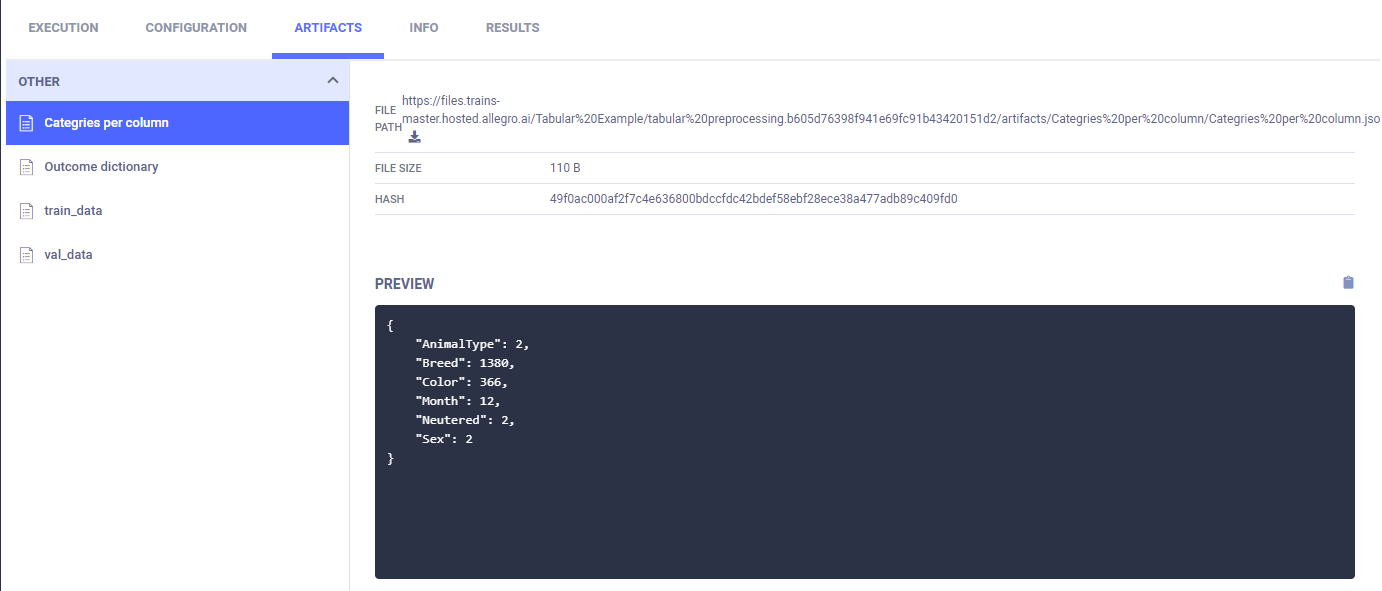Click the artifact hash value text
Screen dimensions: 1382x591
pyautogui.click(x=753, y=199)
